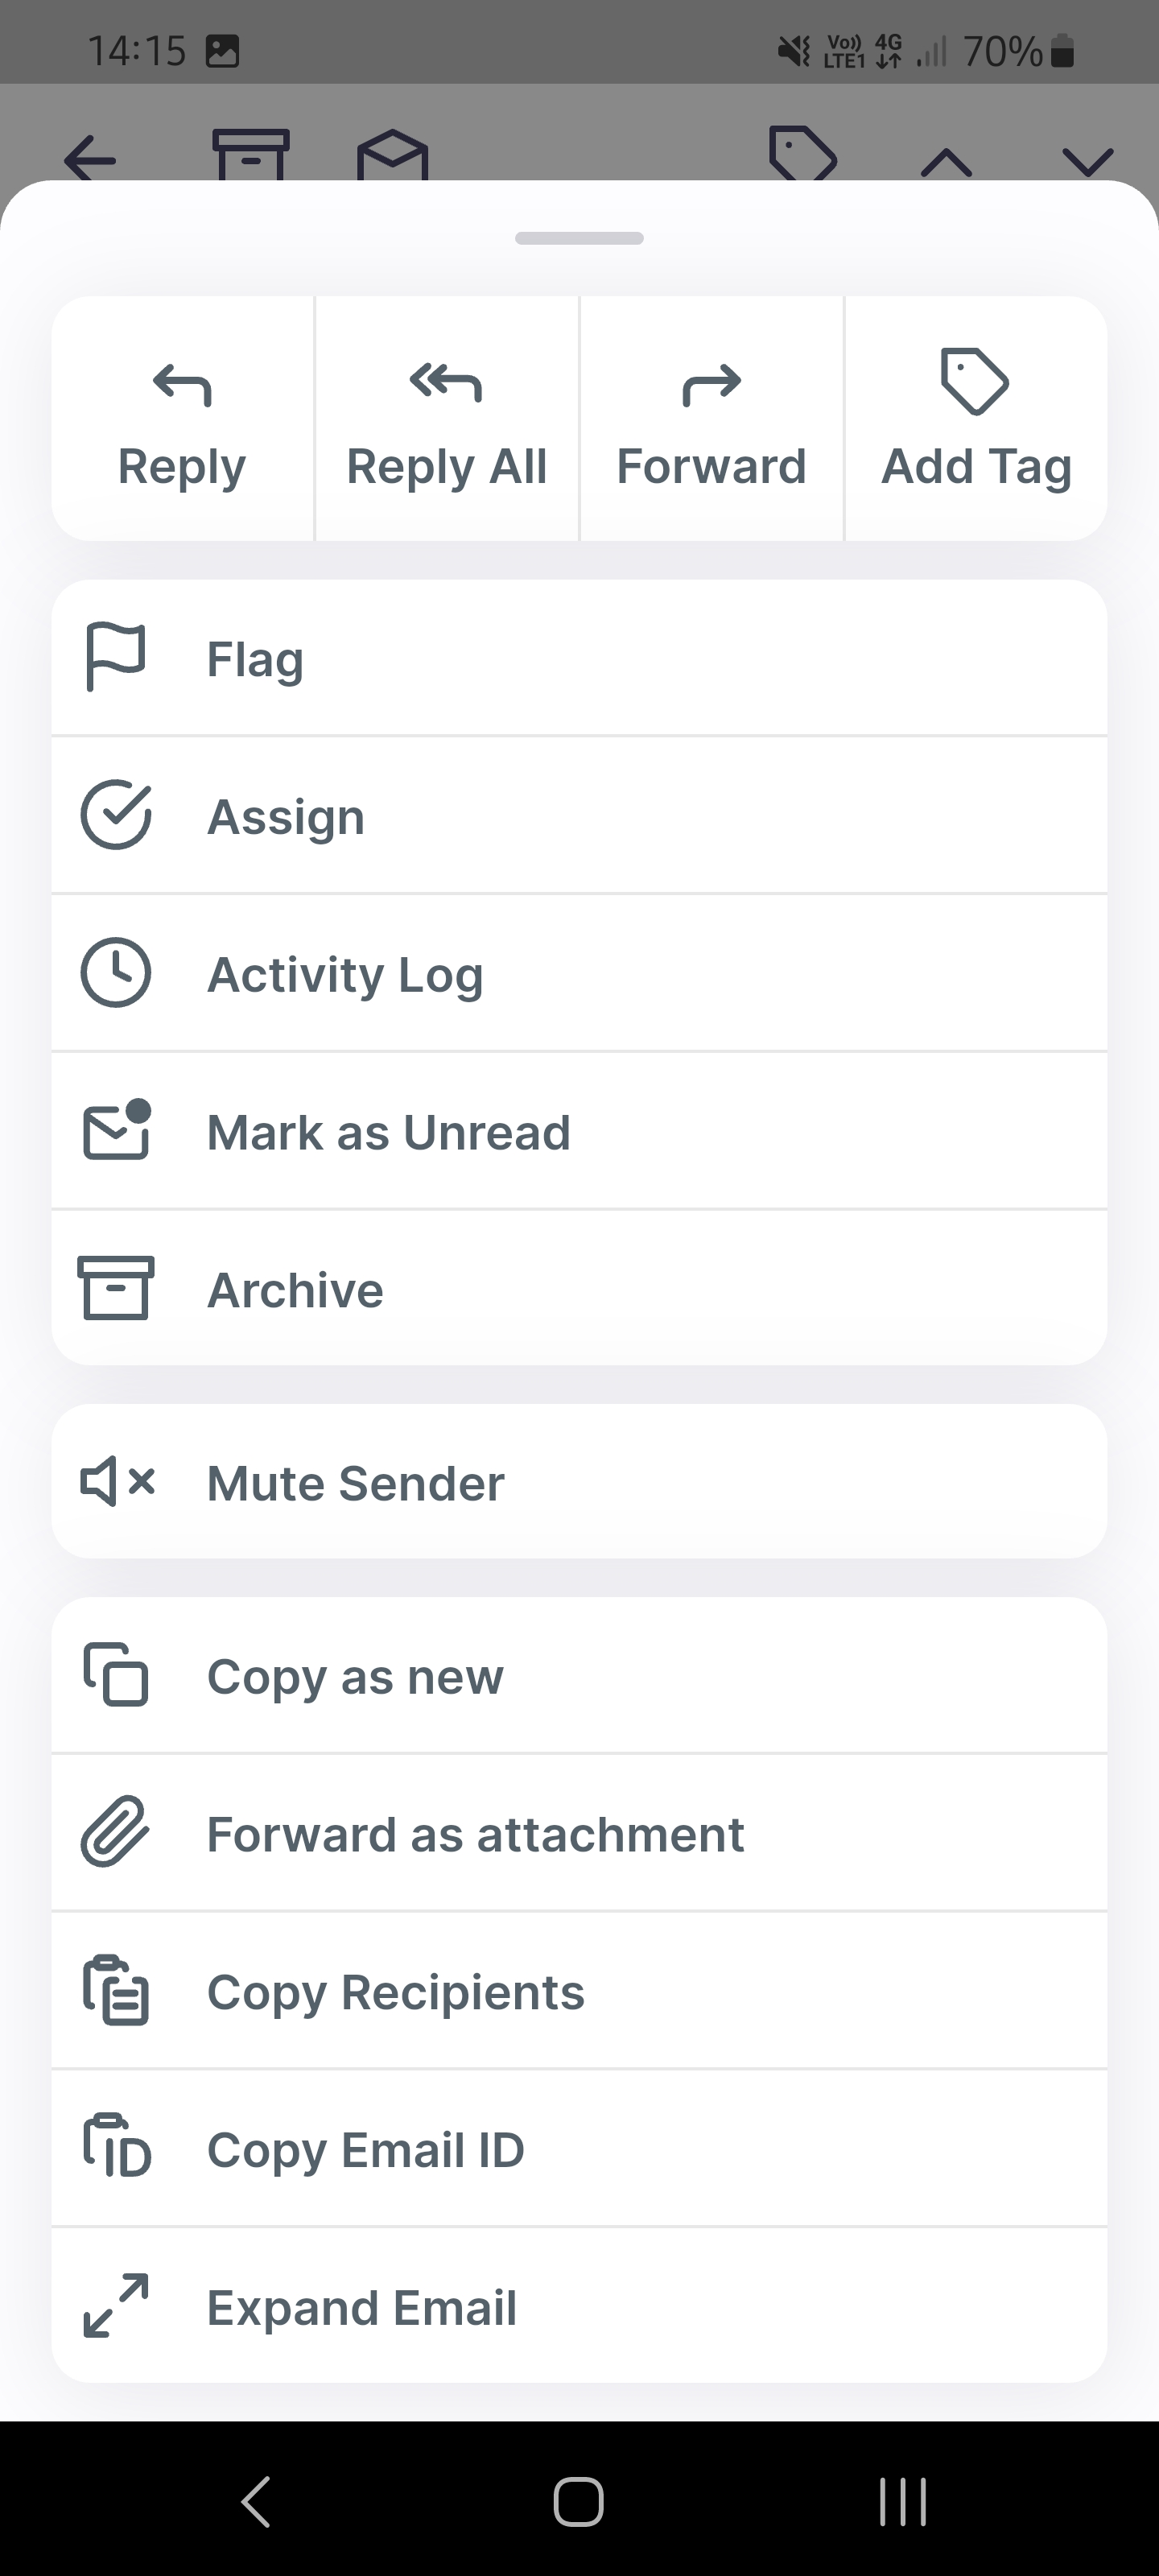
Task: Tap the Reply arrow icon
Action: point(182,384)
